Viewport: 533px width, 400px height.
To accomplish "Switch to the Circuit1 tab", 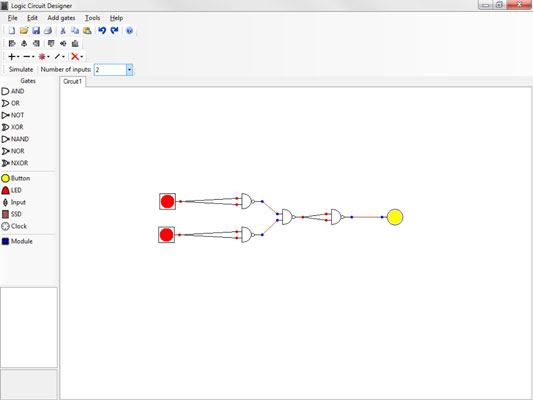I will point(72,82).
